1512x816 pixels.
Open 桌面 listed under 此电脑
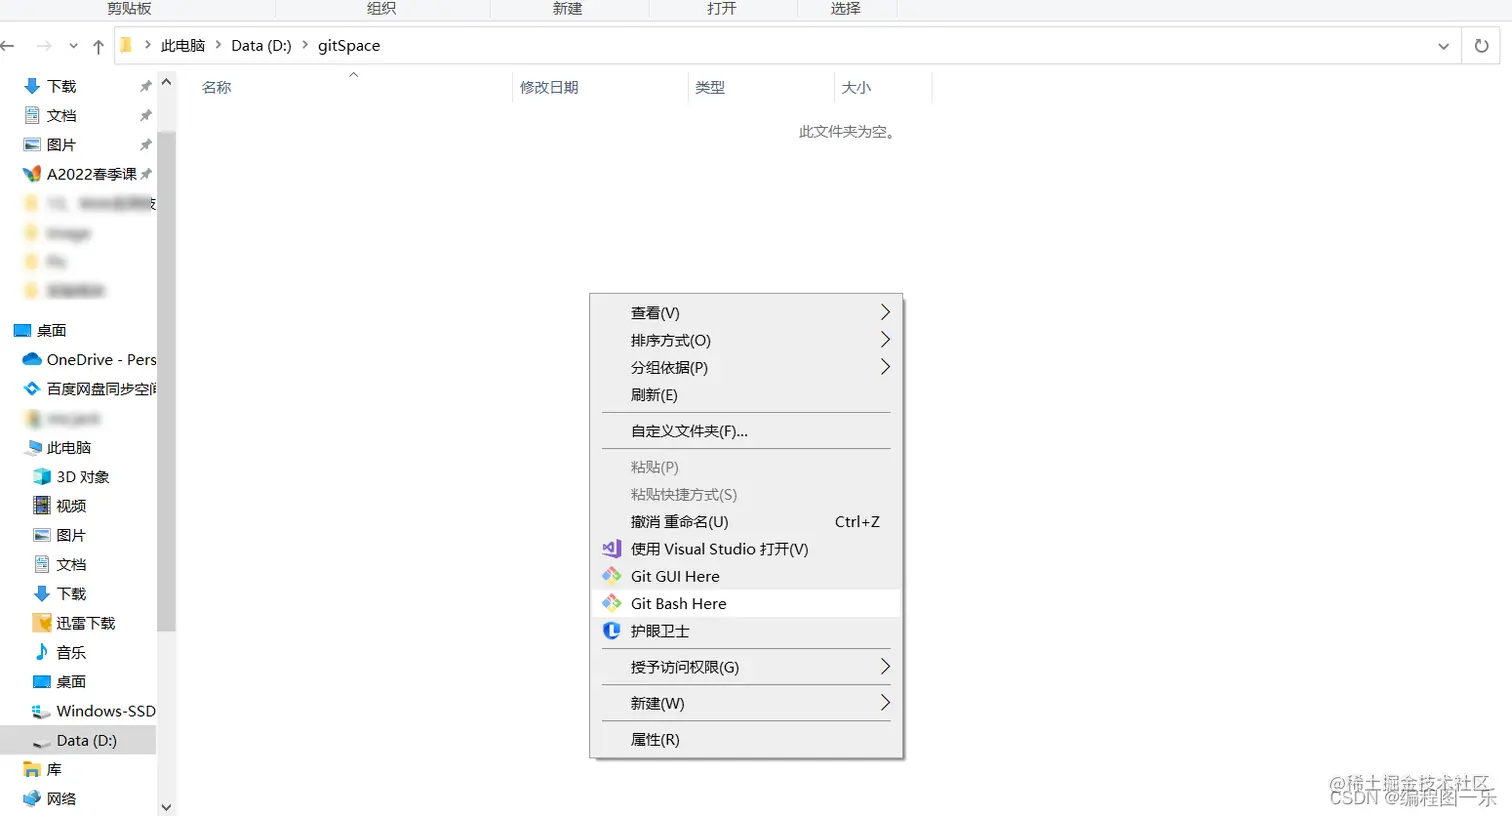(59, 682)
